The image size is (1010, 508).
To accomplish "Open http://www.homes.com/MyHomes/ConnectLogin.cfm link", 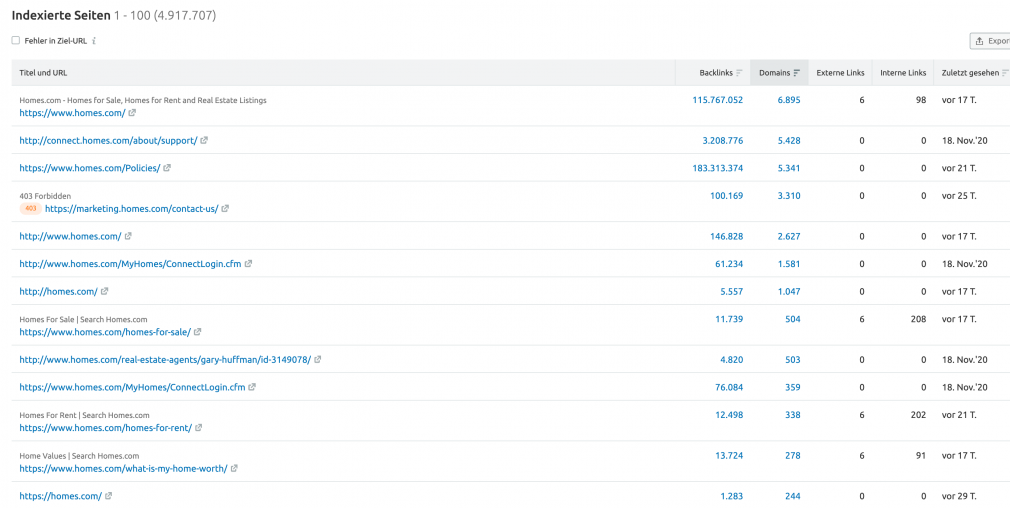I will click(x=131, y=263).
